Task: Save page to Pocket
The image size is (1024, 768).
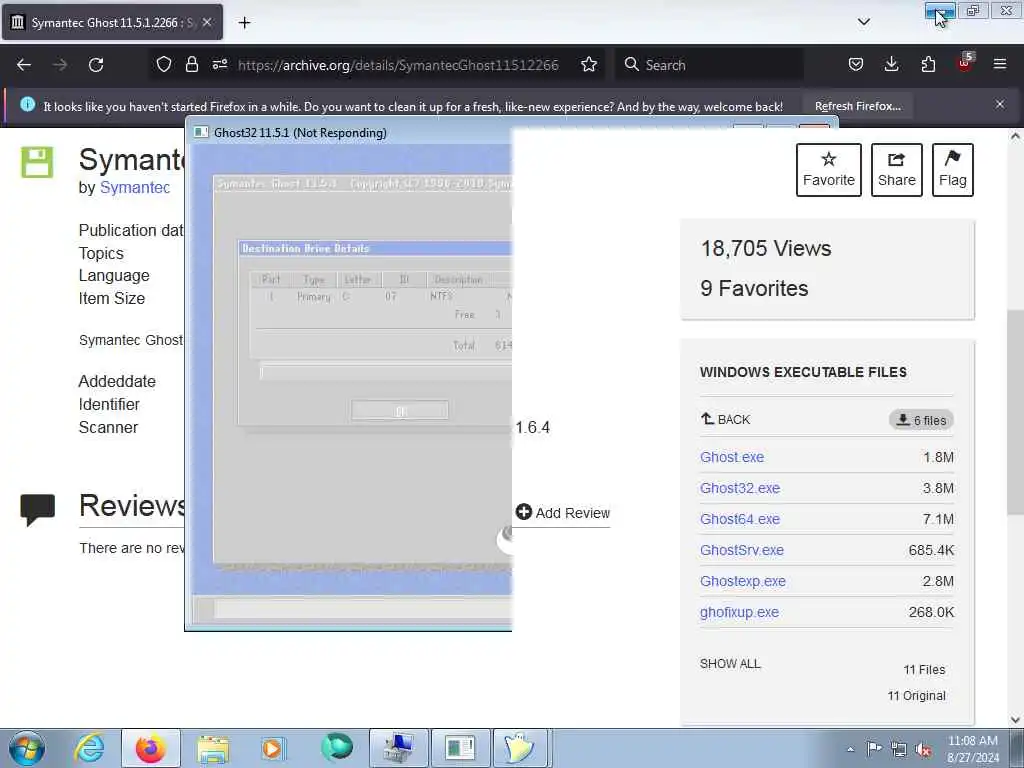Action: [x=856, y=64]
